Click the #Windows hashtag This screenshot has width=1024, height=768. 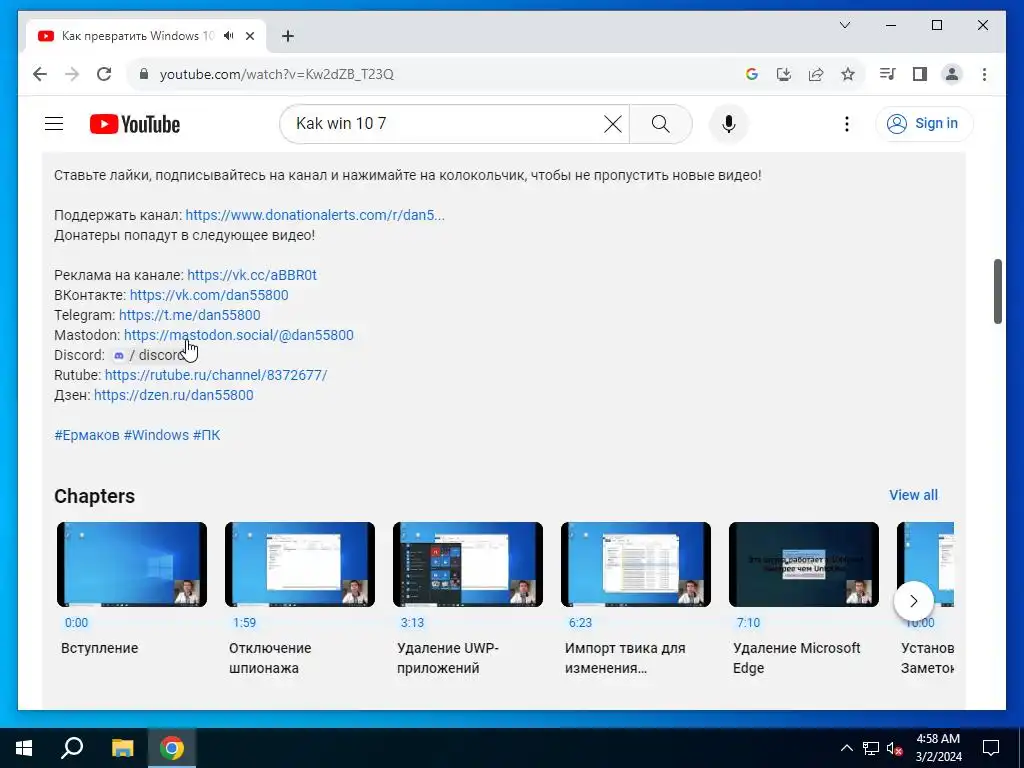[156, 435]
